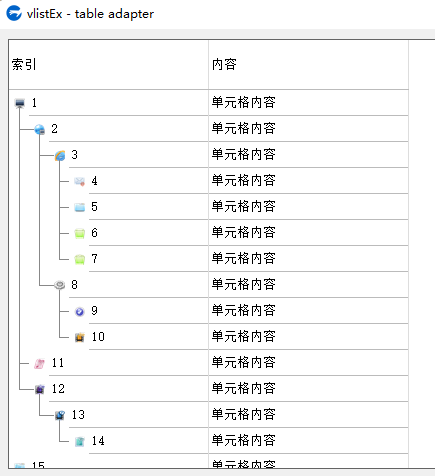Click the globe network icon beside row 2
Screen dimensions: 435x476
point(40,129)
